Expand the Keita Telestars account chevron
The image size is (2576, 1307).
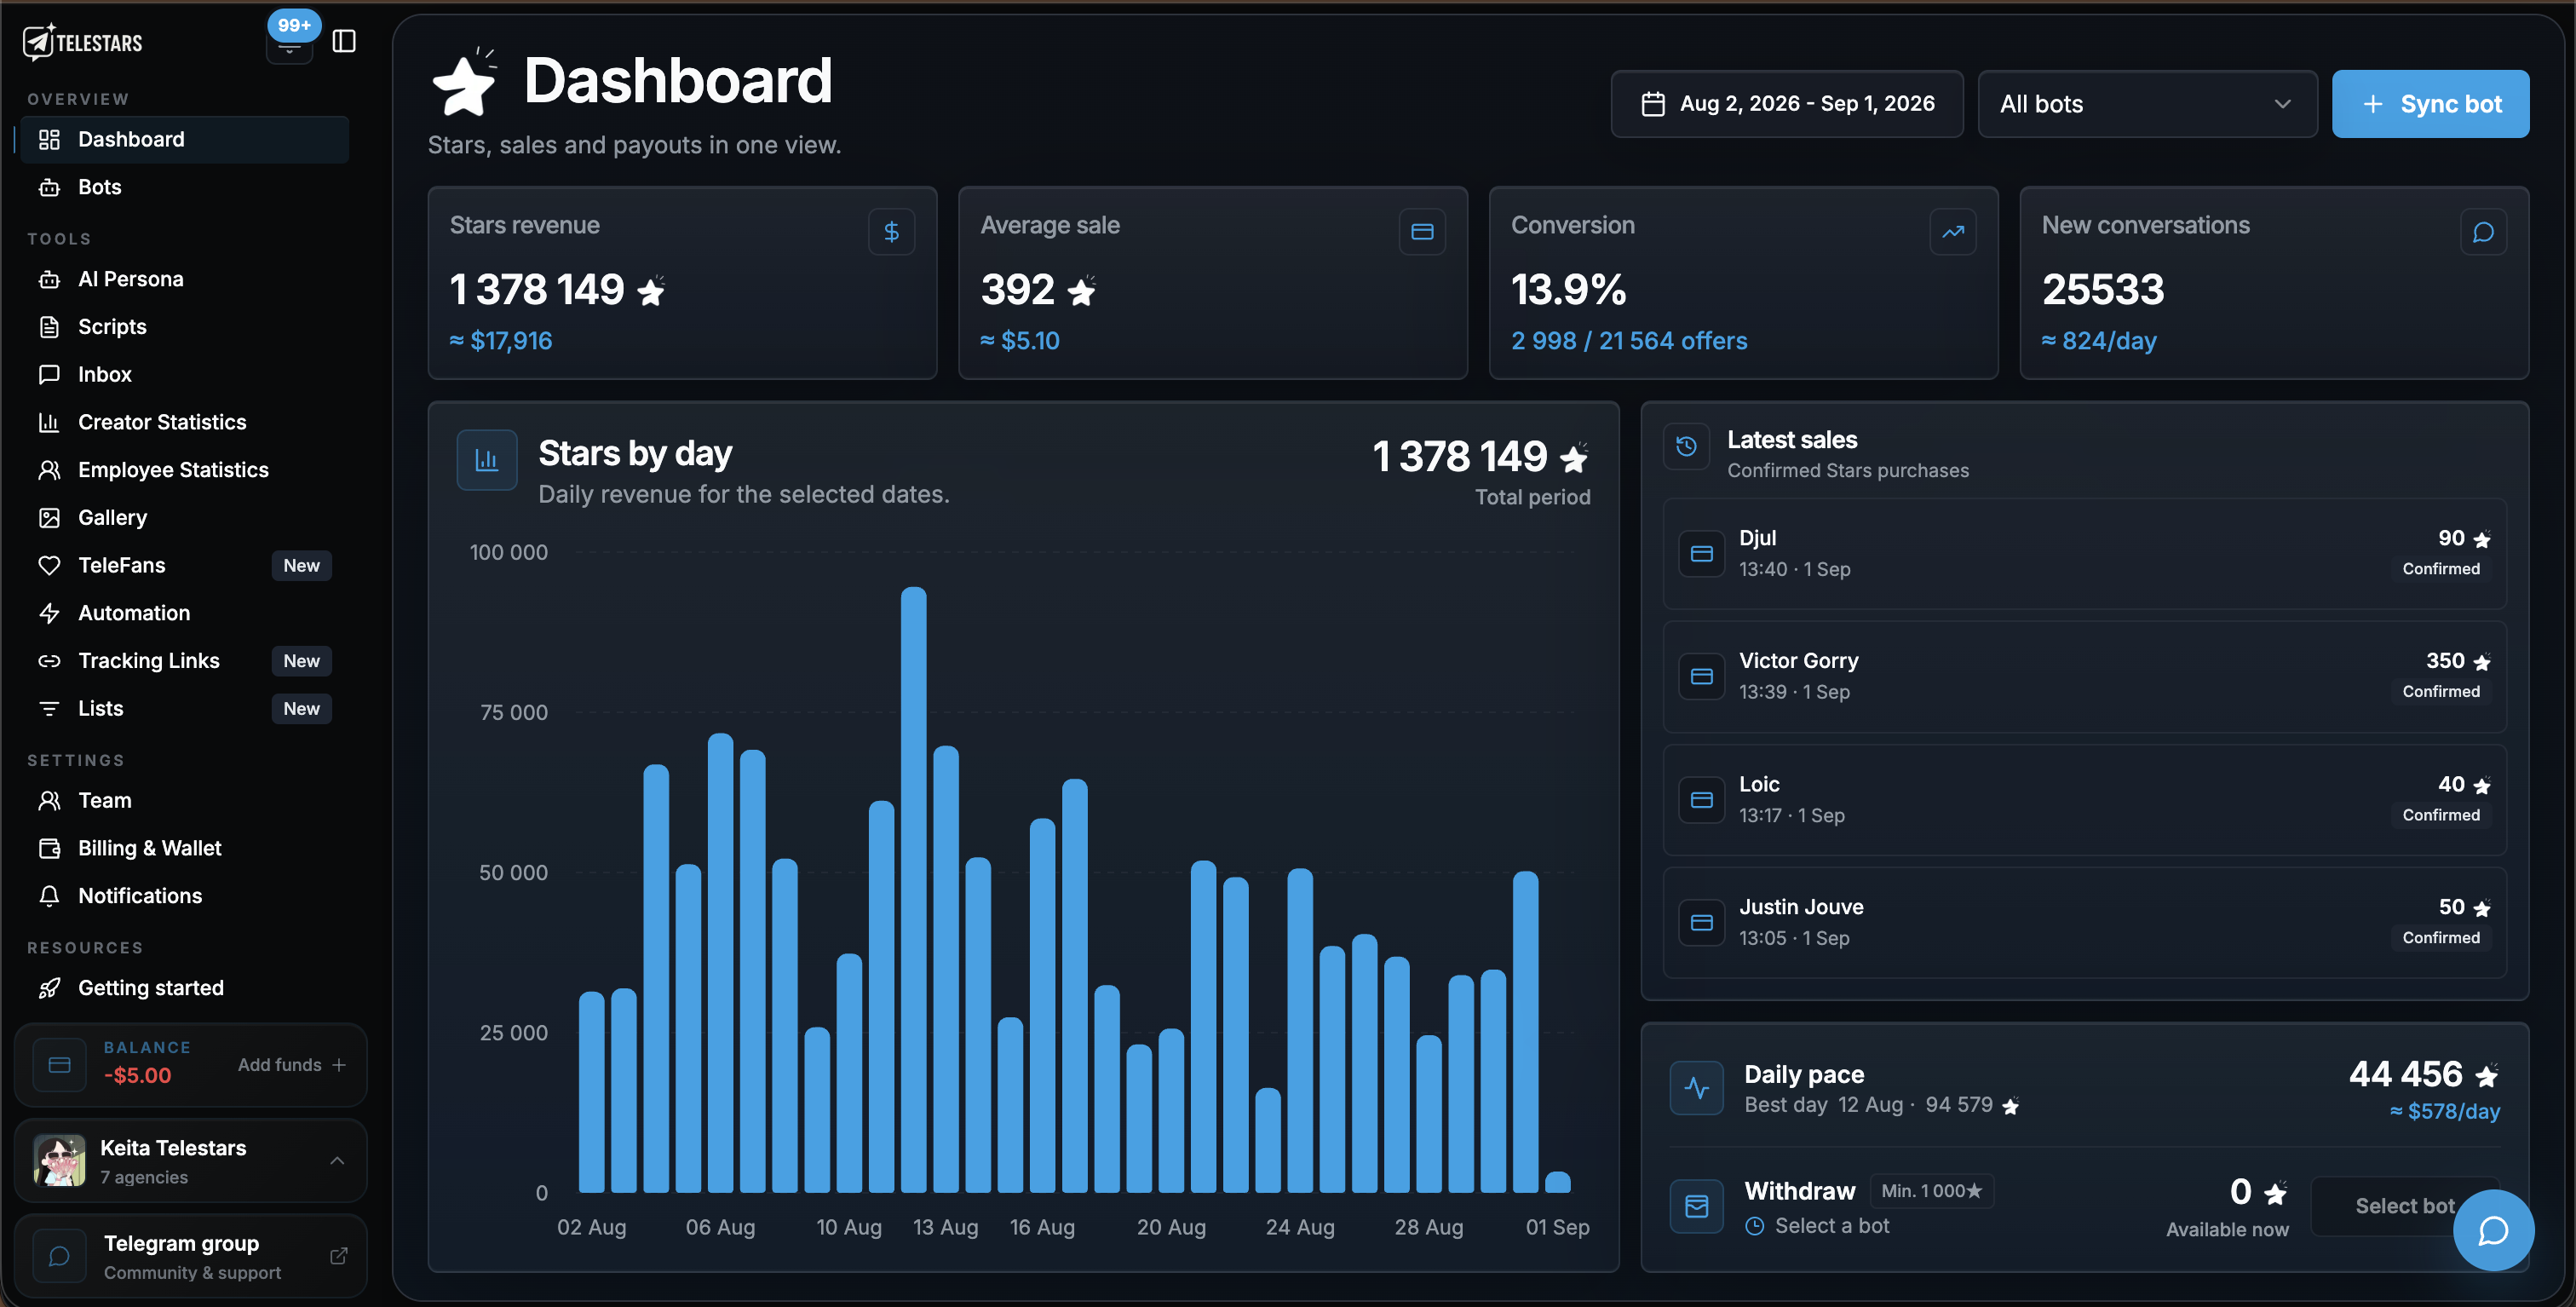pyautogui.click(x=337, y=1160)
